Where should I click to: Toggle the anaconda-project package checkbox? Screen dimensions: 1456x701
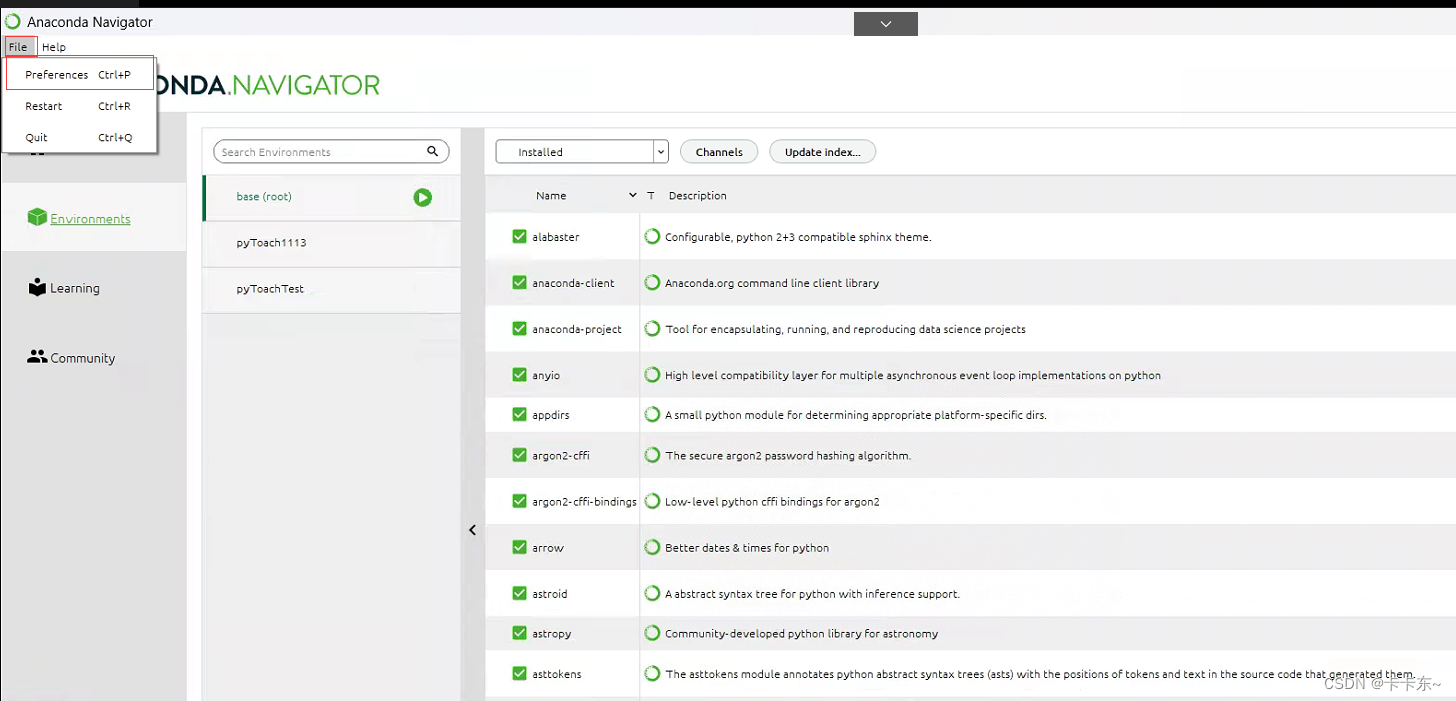[x=519, y=329]
